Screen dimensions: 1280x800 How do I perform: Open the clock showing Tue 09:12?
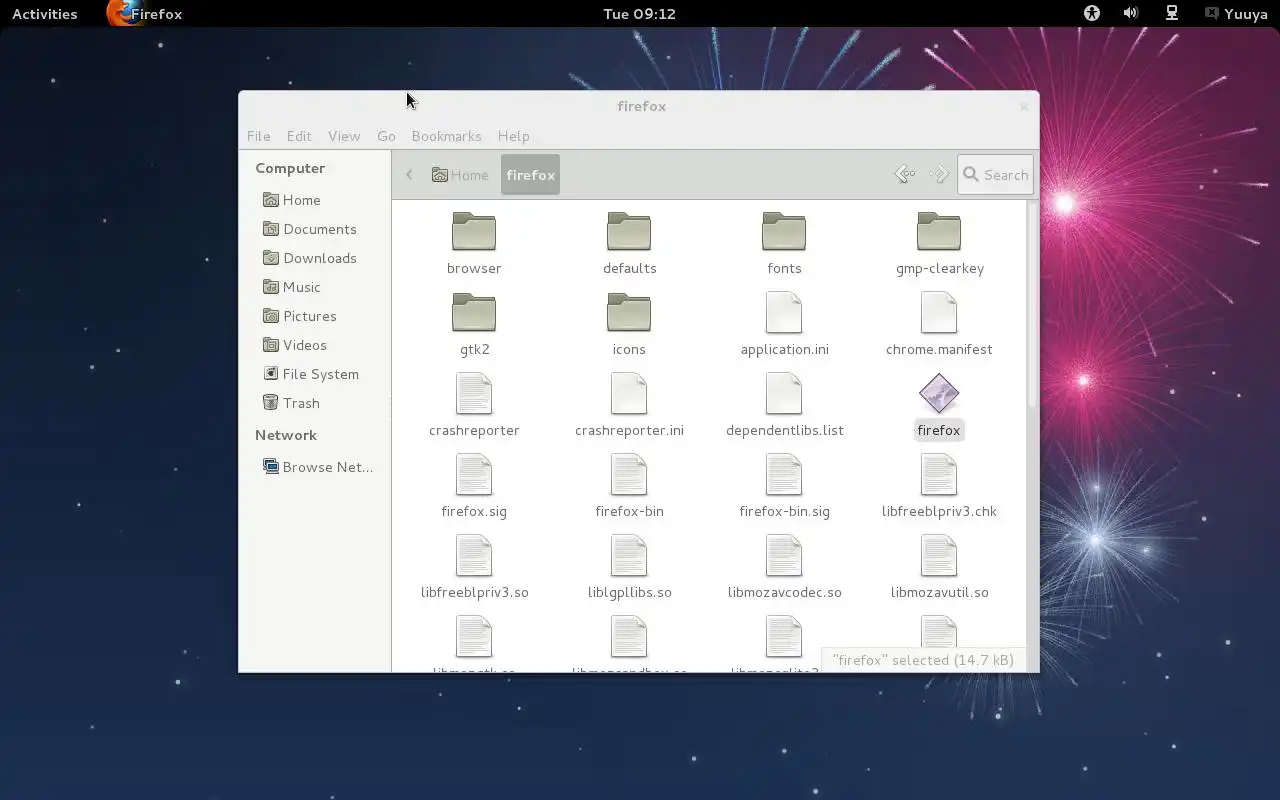640,14
